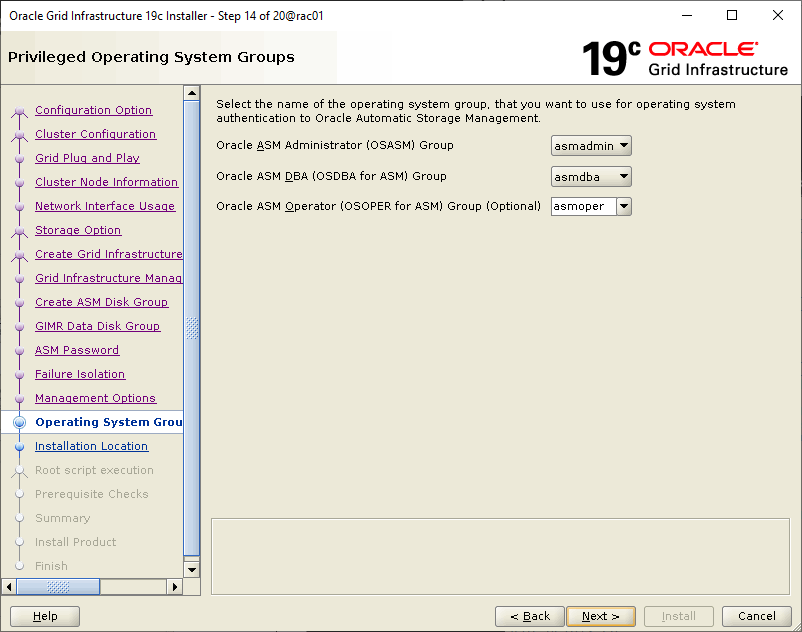Image resolution: width=802 pixels, height=632 pixels.
Task: Minimize the installer window
Action: click(687, 15)
